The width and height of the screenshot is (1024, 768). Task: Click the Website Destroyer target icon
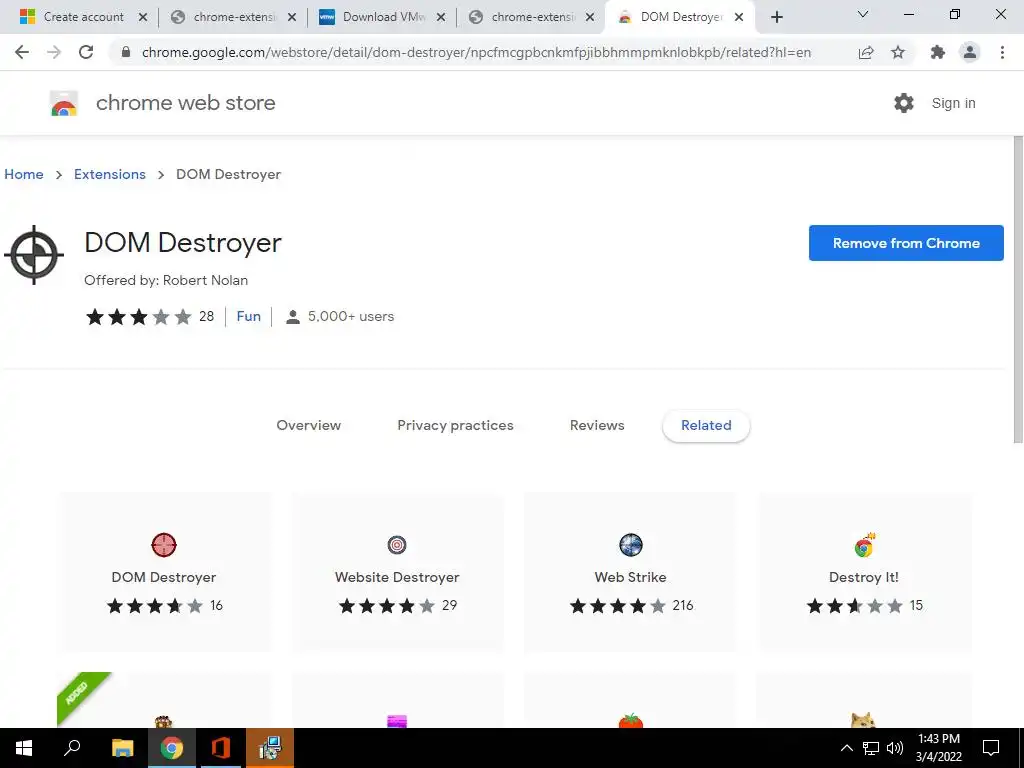click(x=397, y=545)
